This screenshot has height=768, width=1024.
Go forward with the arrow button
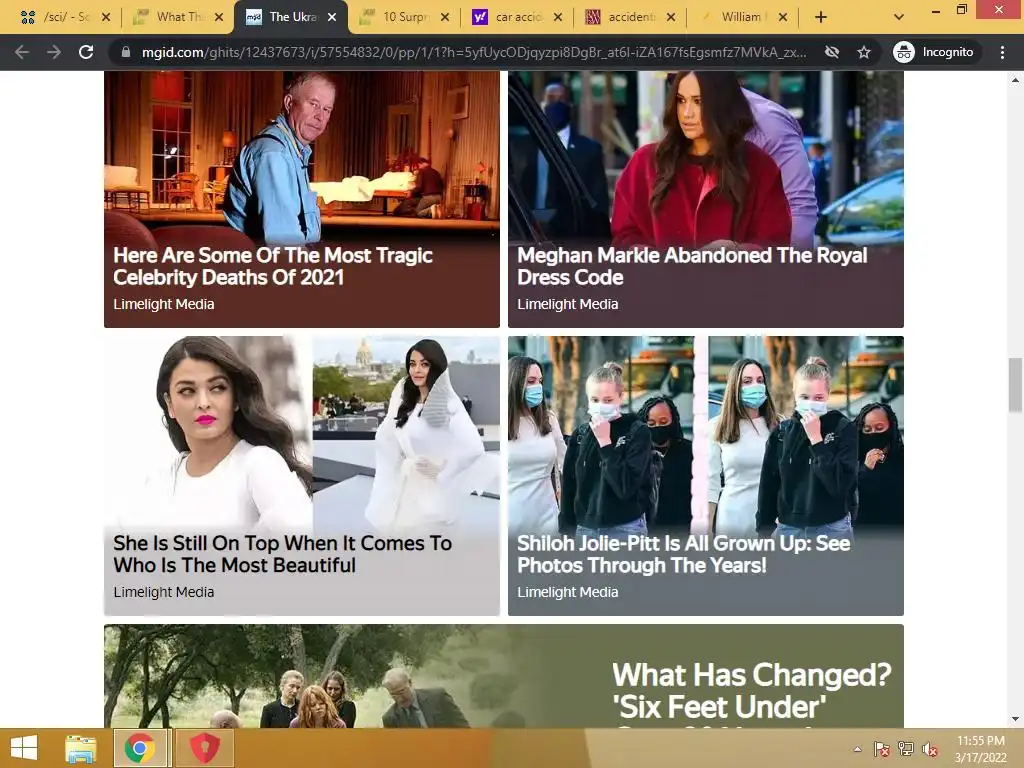[x=54, y=52]
